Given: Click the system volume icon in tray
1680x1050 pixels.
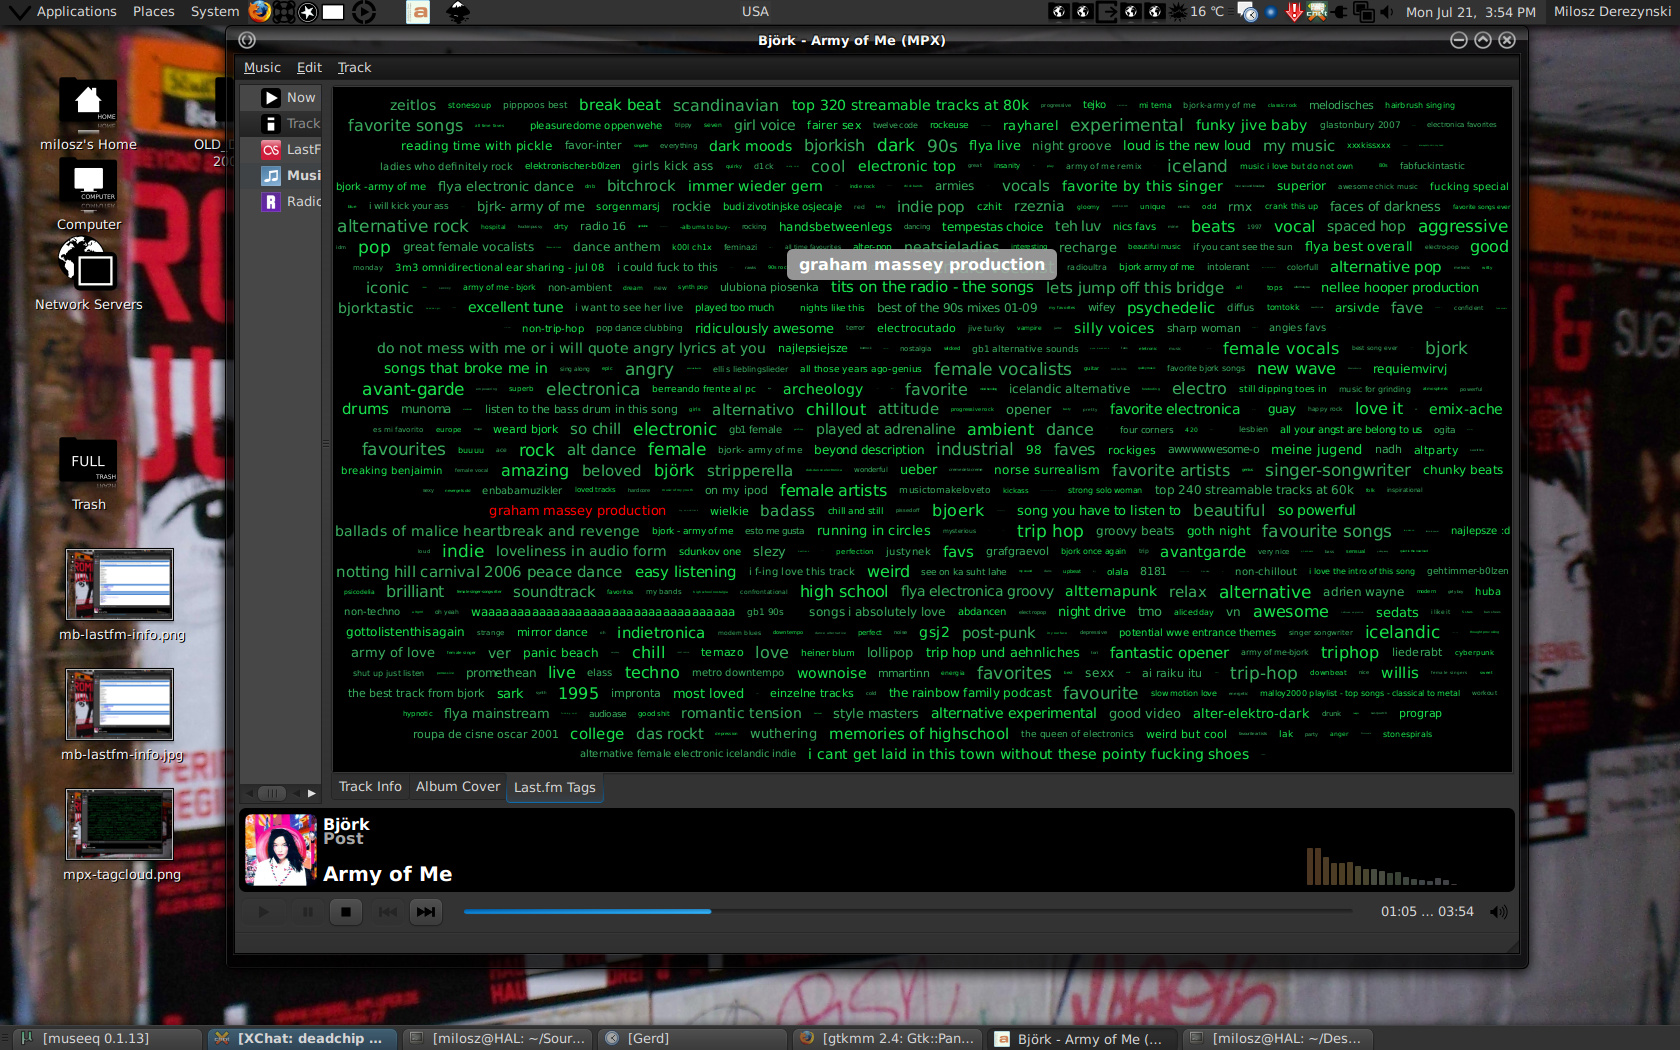Looking at the screenshot, I should pos(1386,12).
